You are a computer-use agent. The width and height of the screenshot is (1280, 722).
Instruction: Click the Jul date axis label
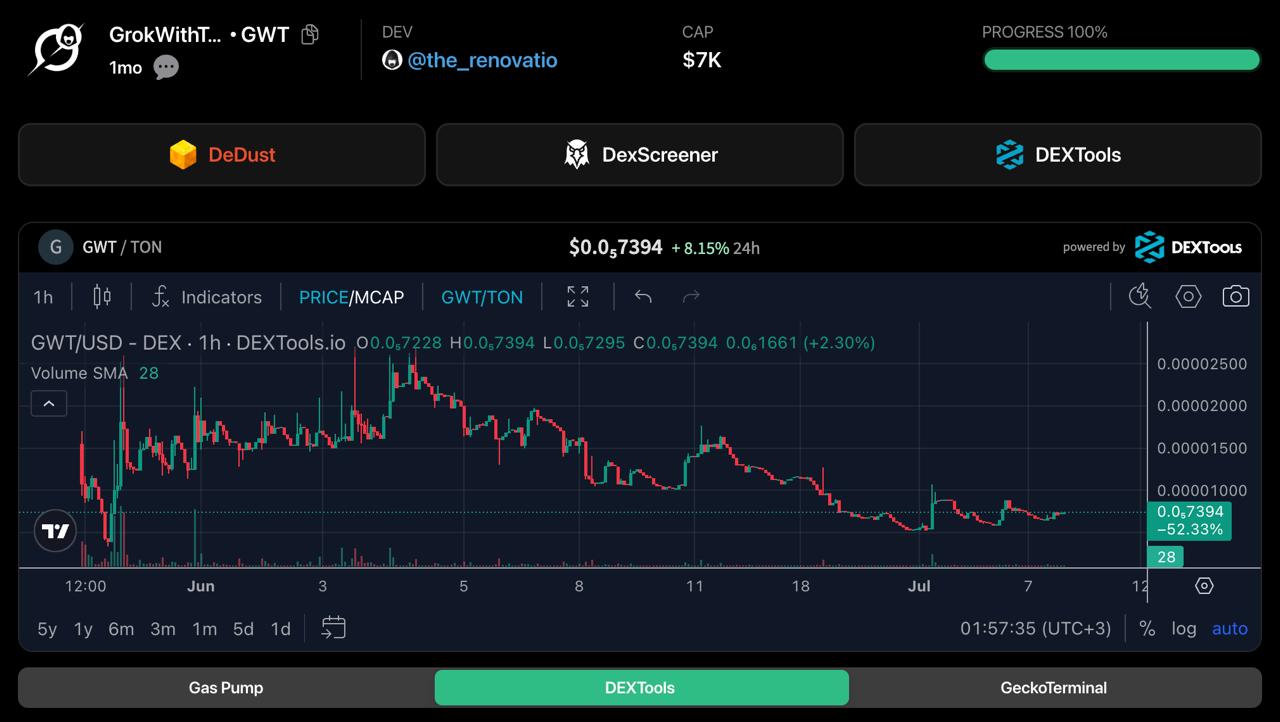(x=918, y=586)
